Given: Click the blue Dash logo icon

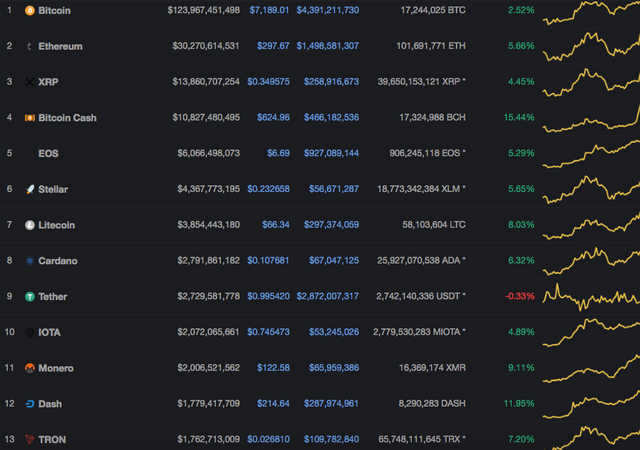Looking at the screenshot, I should (x=30, y=404).
